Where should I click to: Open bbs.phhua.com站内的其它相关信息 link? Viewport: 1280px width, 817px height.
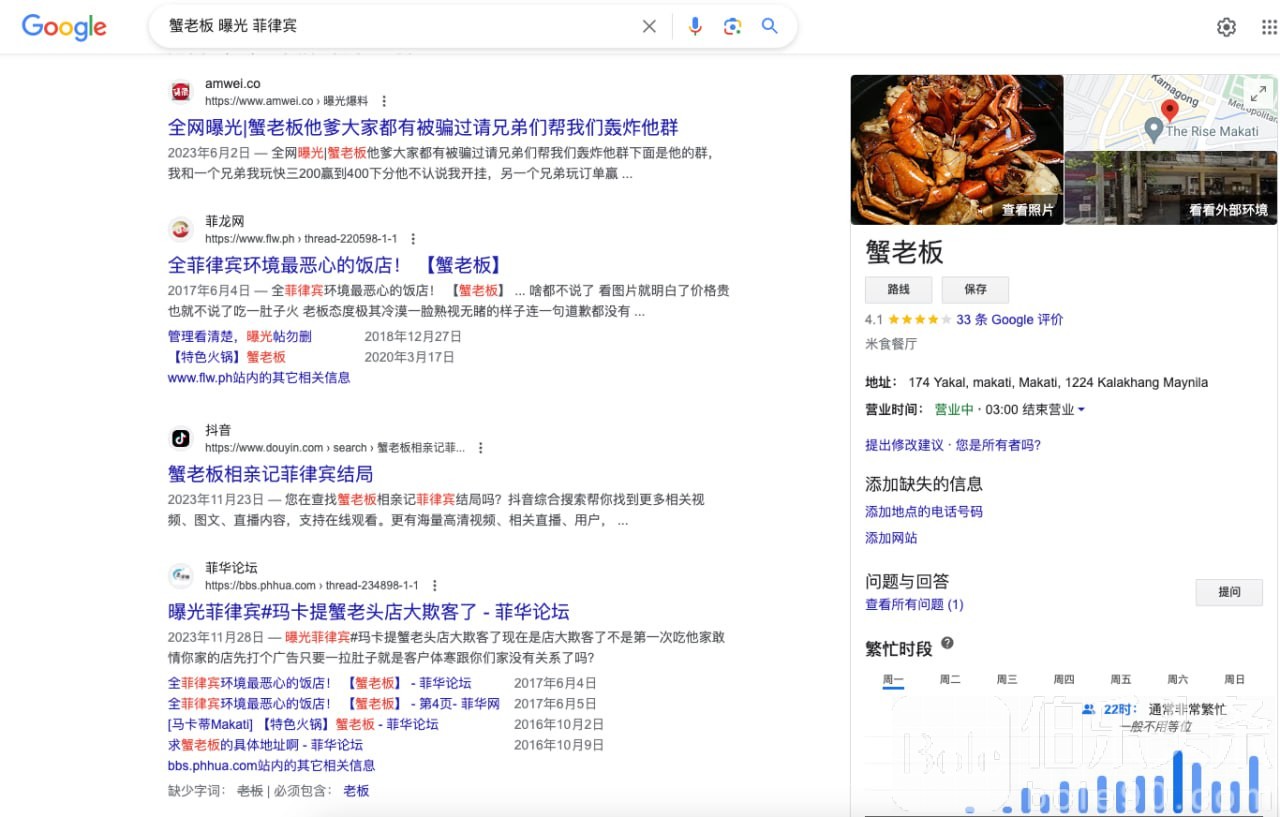(x=272, y=766)
